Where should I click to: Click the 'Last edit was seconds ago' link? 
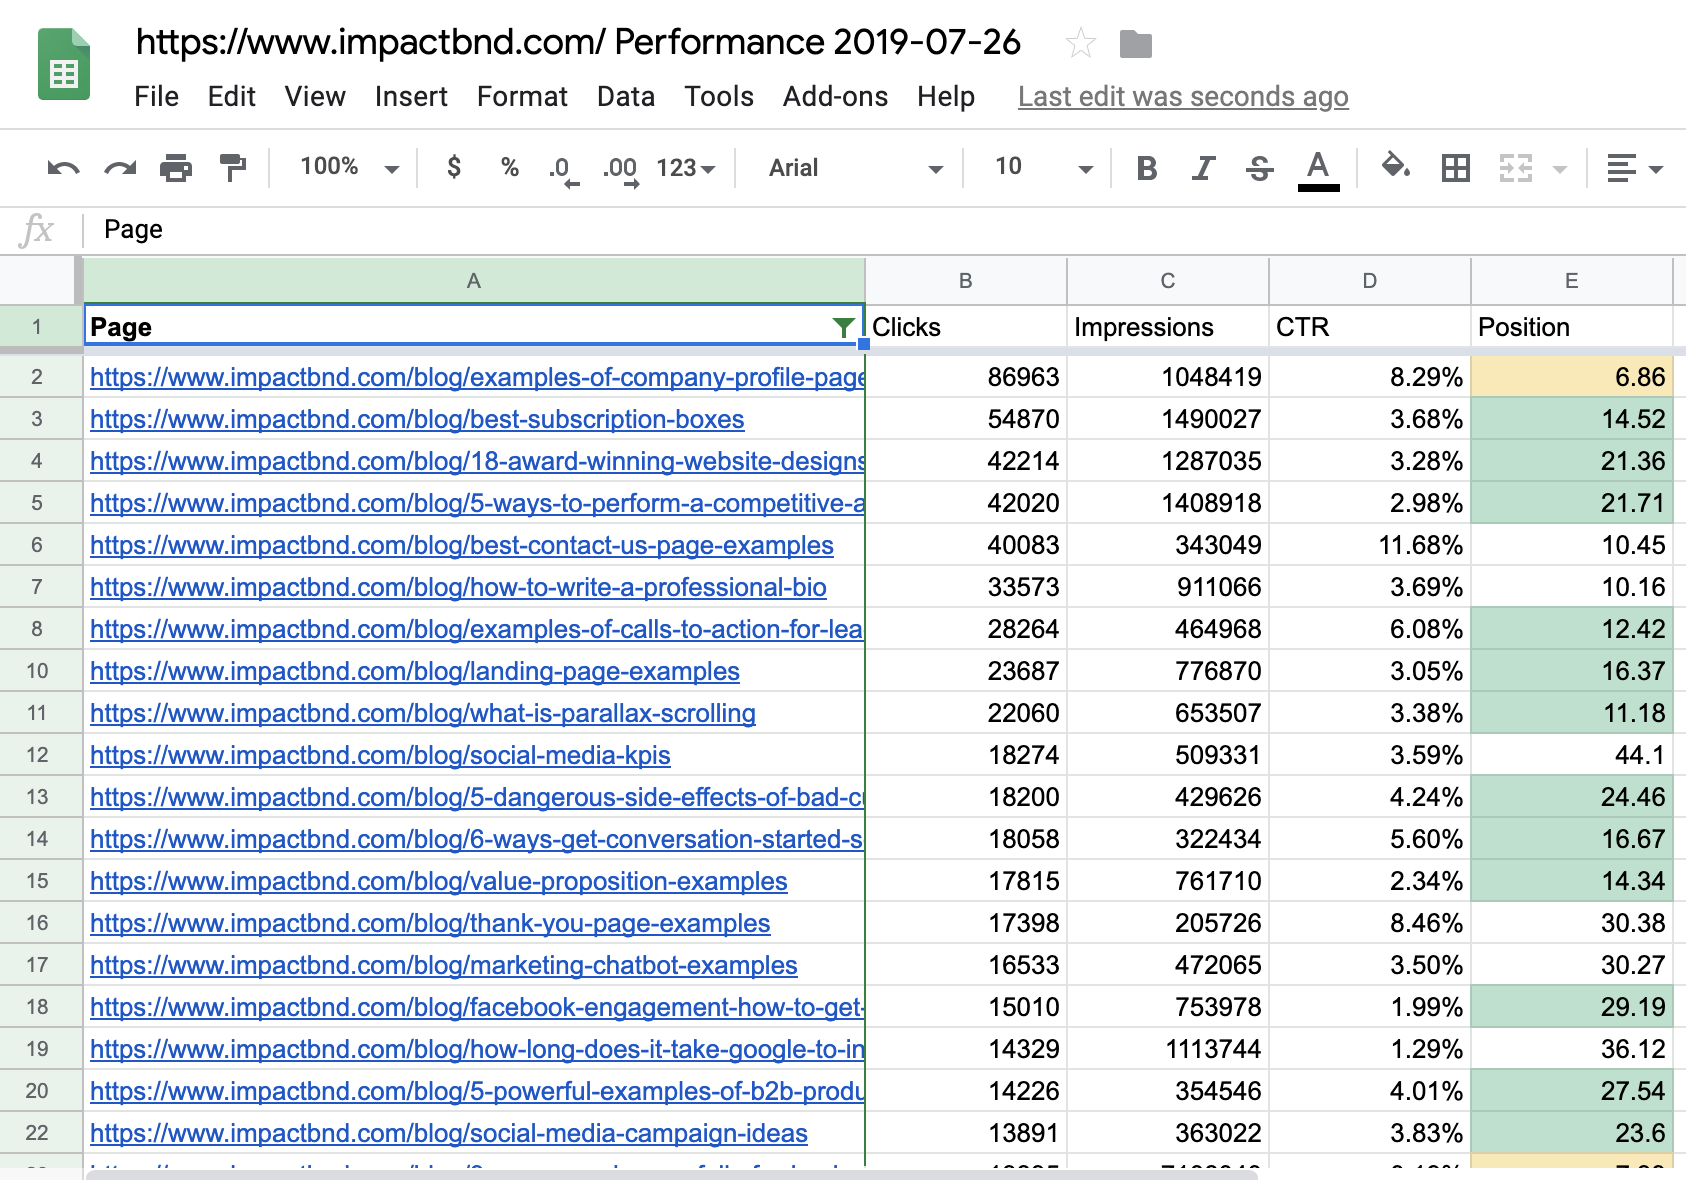click(1183, 97)
